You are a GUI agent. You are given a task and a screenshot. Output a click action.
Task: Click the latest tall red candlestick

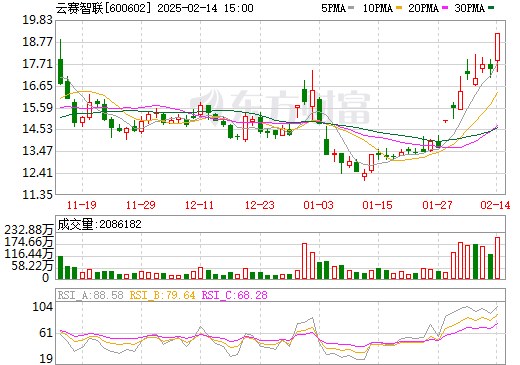497,47
